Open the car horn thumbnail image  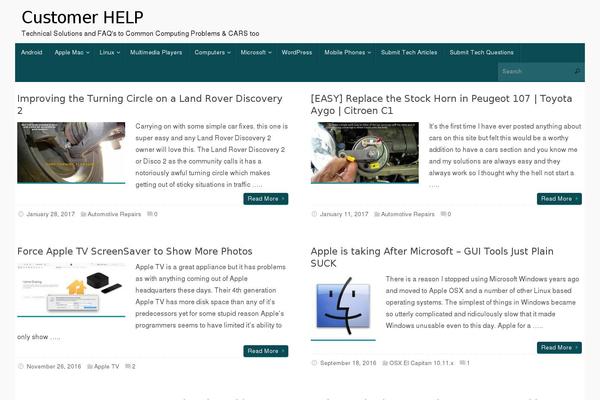coord(365,152)
